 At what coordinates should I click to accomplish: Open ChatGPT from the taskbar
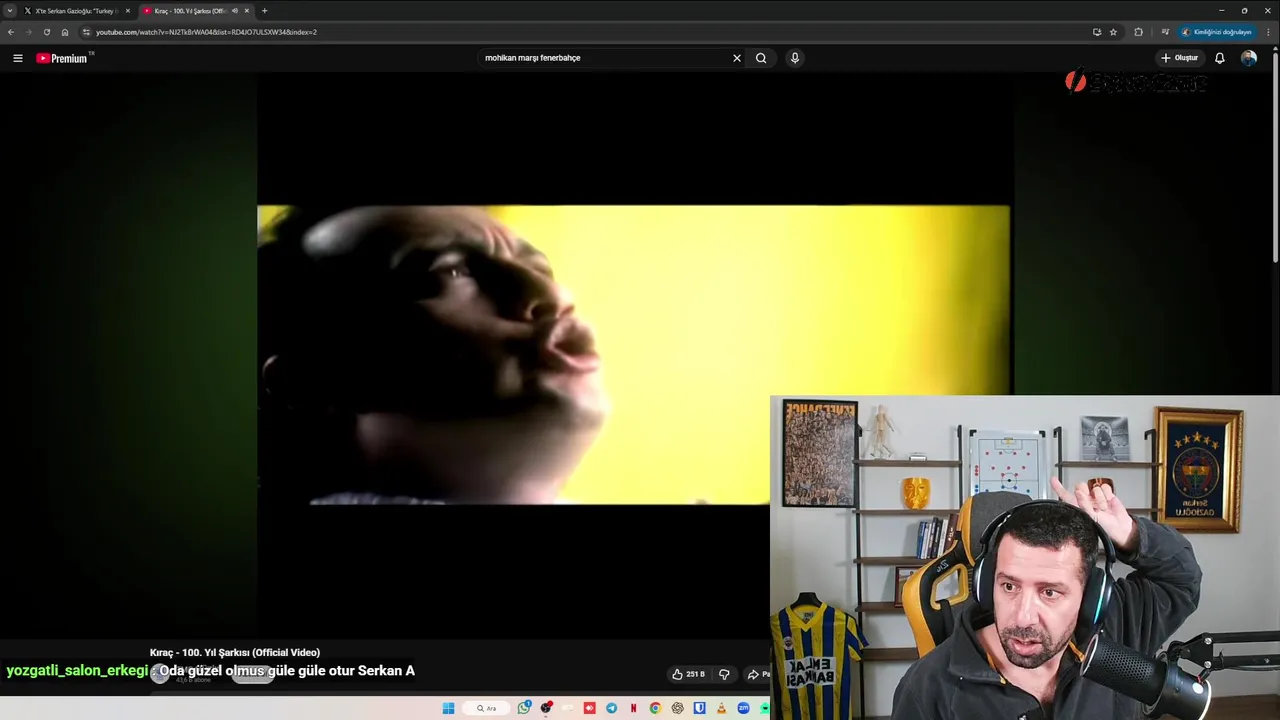click(677, 708)
